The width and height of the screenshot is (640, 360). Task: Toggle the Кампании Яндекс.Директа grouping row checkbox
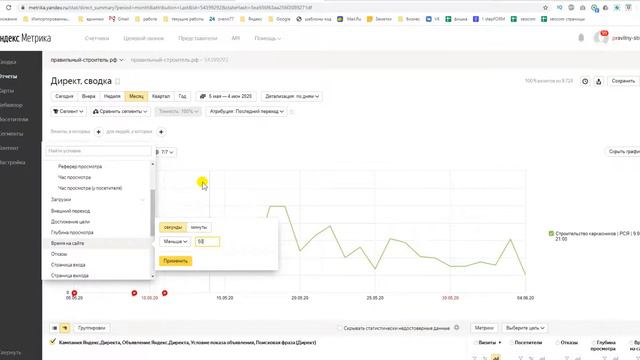point(53,342)
